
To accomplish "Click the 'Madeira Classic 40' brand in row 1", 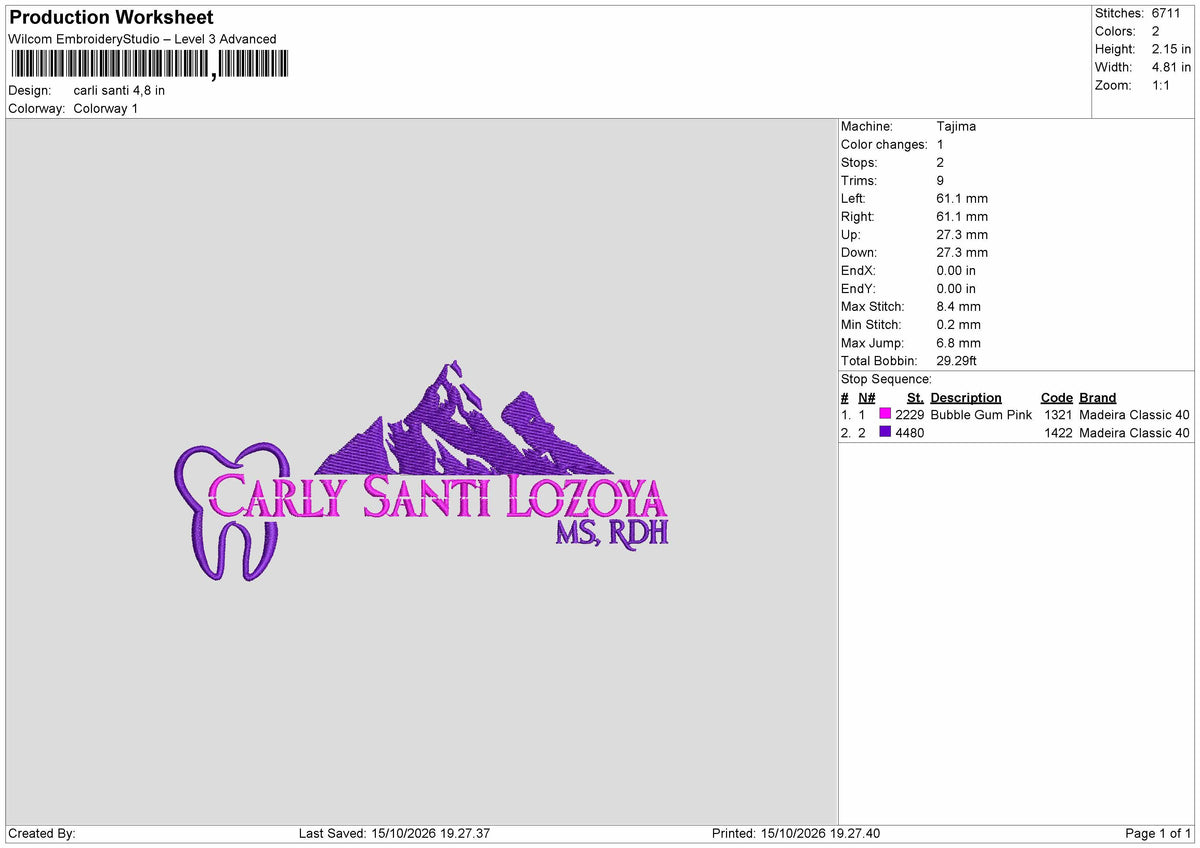I will tap(1135, 414).
